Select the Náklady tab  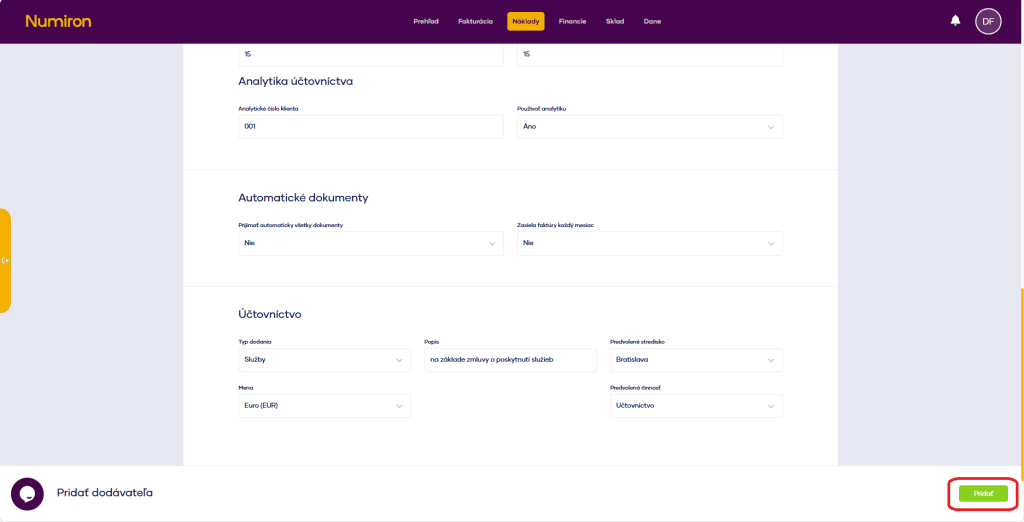525,21
